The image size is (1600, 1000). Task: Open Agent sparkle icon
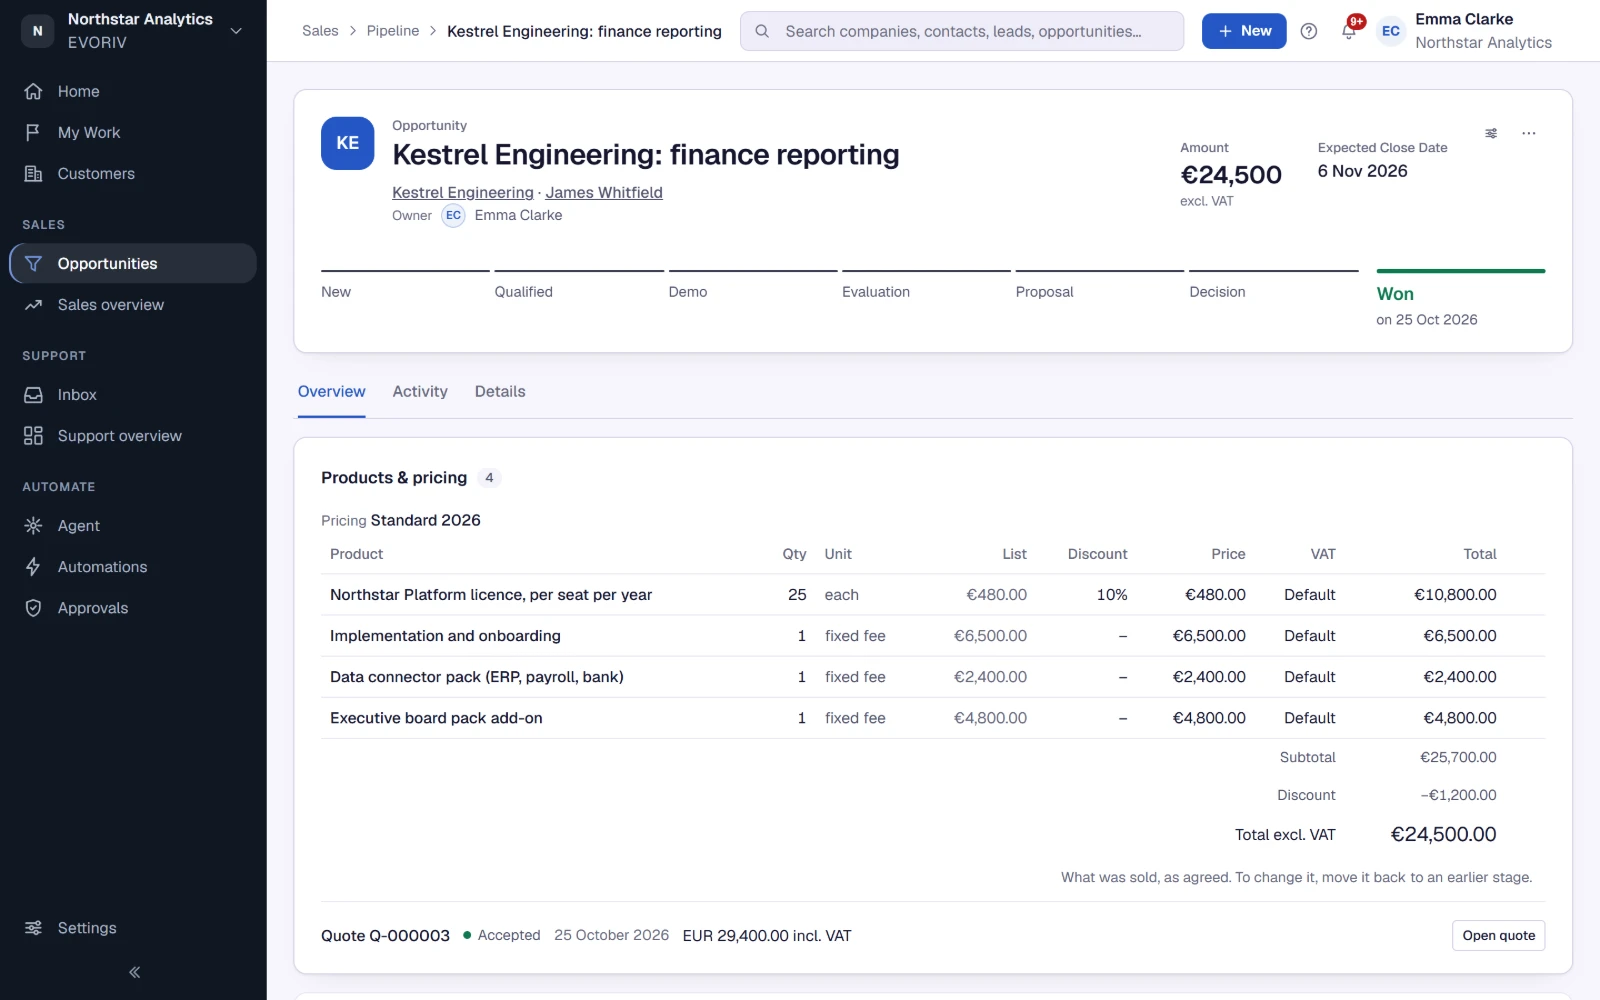point(33,525)
